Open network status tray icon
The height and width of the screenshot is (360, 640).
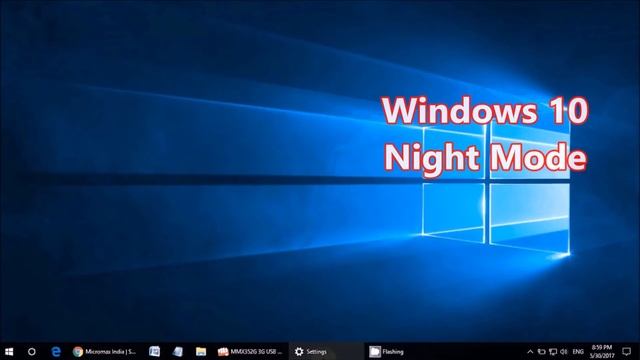[x=553, y=351]
